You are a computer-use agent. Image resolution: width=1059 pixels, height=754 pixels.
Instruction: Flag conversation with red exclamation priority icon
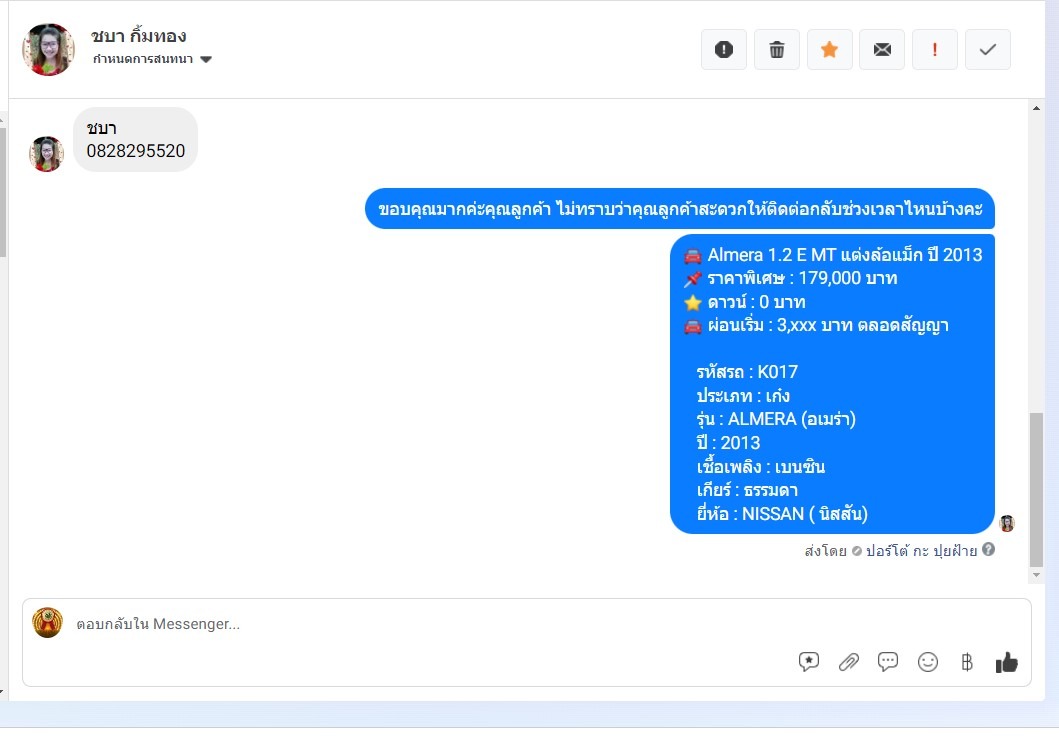[935, 49]
